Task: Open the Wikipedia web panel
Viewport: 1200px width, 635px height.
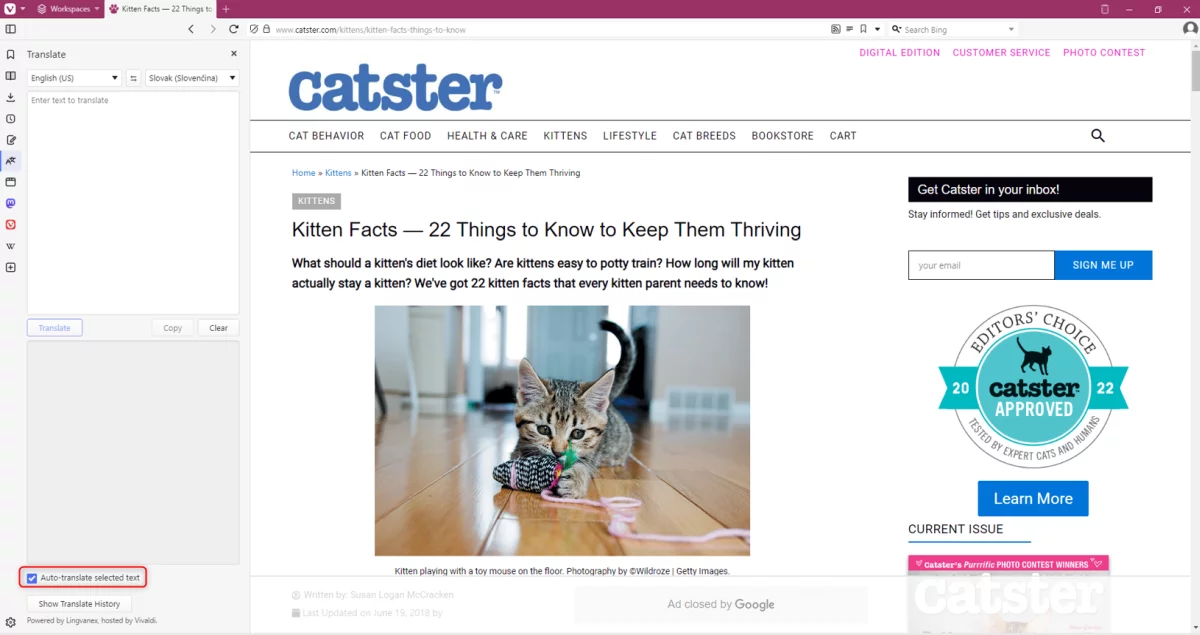Action: point(11,246)
